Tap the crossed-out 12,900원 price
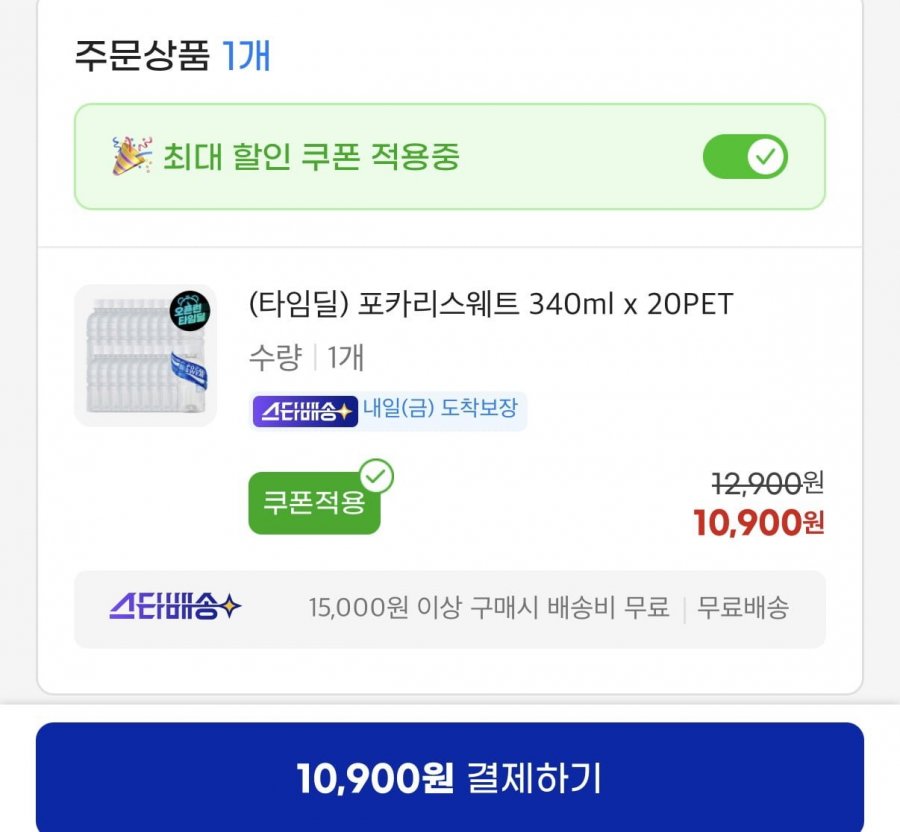The width and height of the screenshot is (900, 832). click(767, 483)
